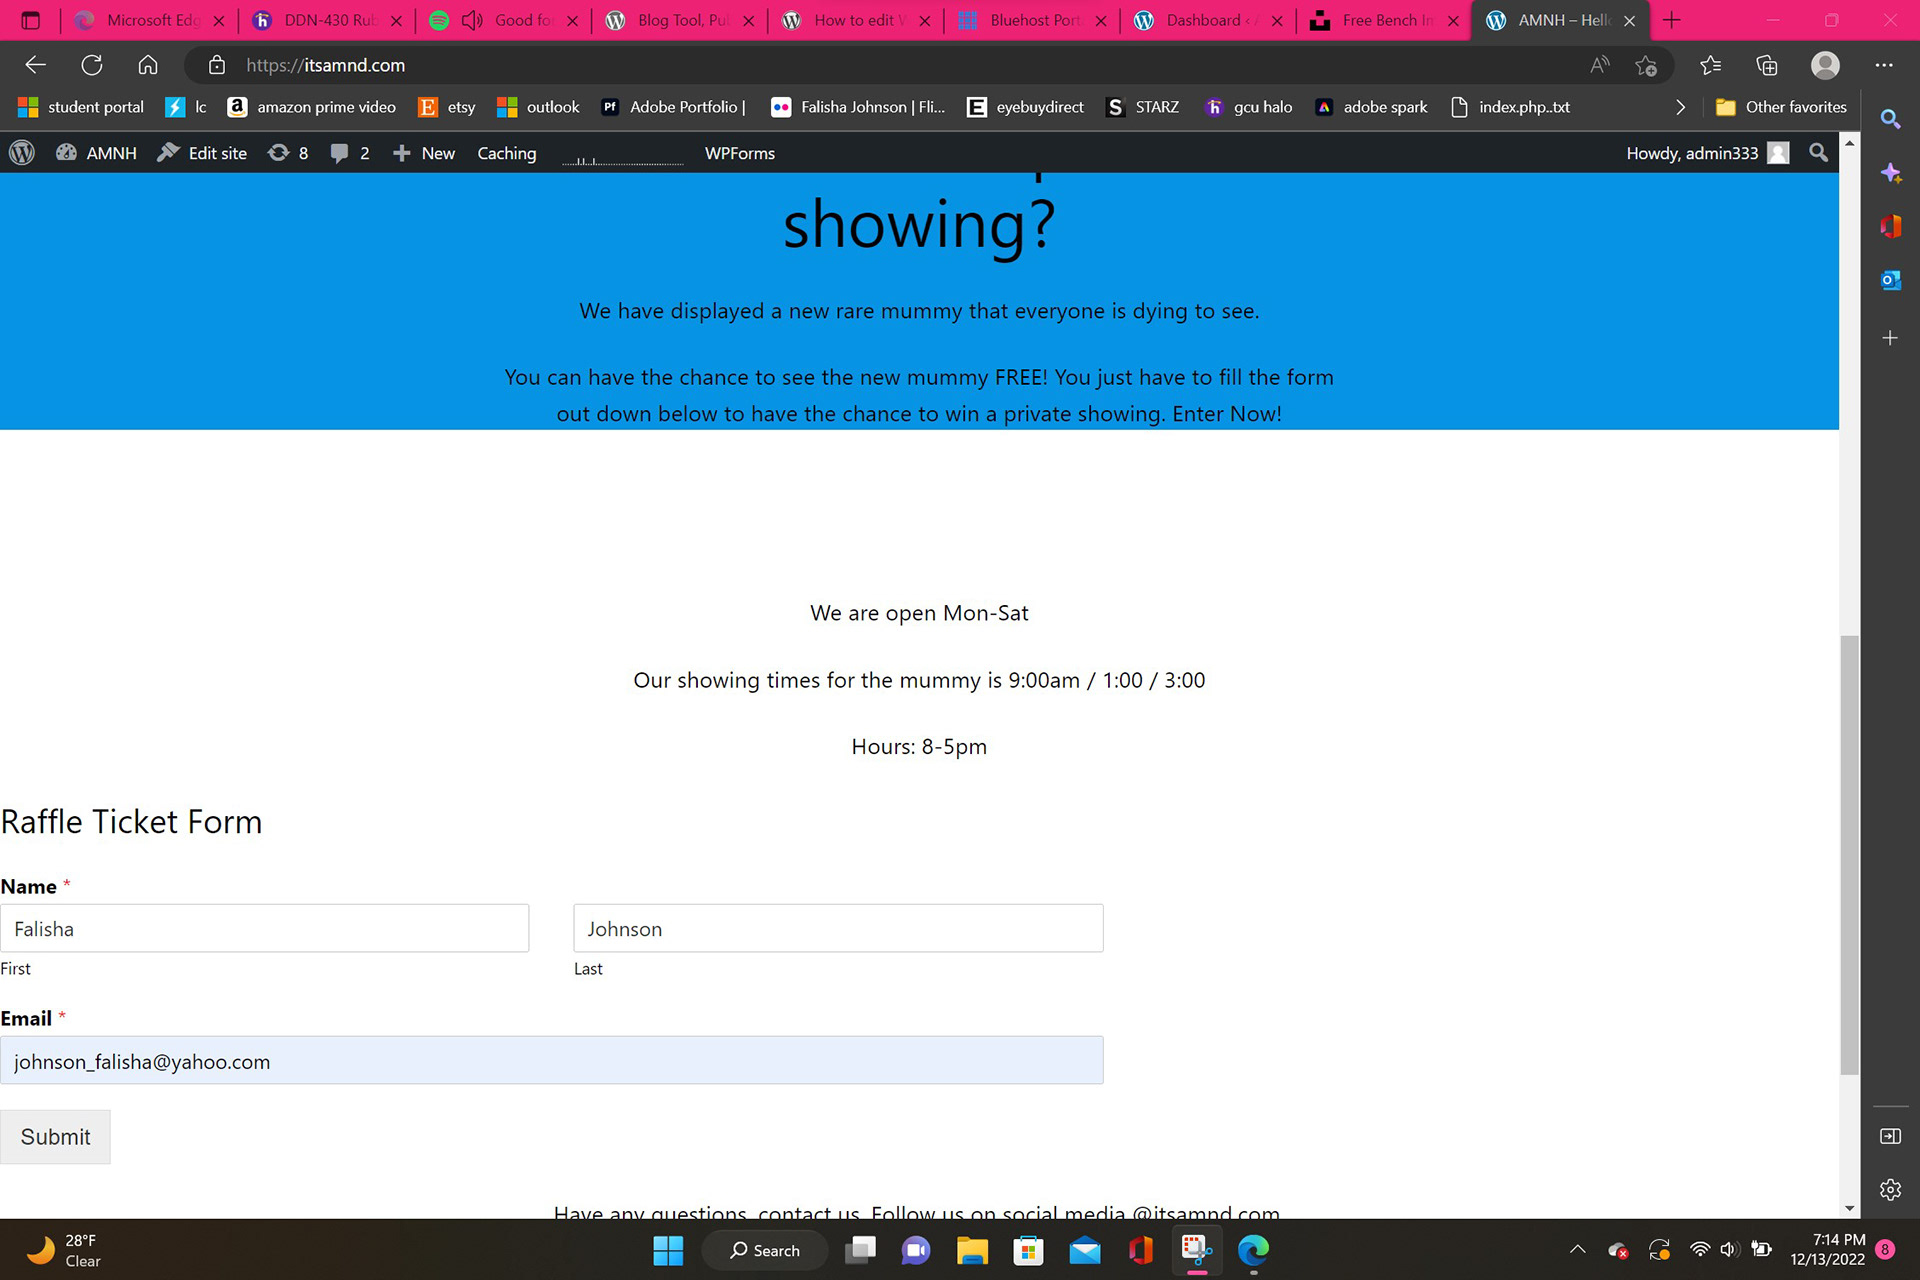Expand hidden bookmarks chevron
This screenshot has width=1920, height=1280.
tap(1680, 107)
